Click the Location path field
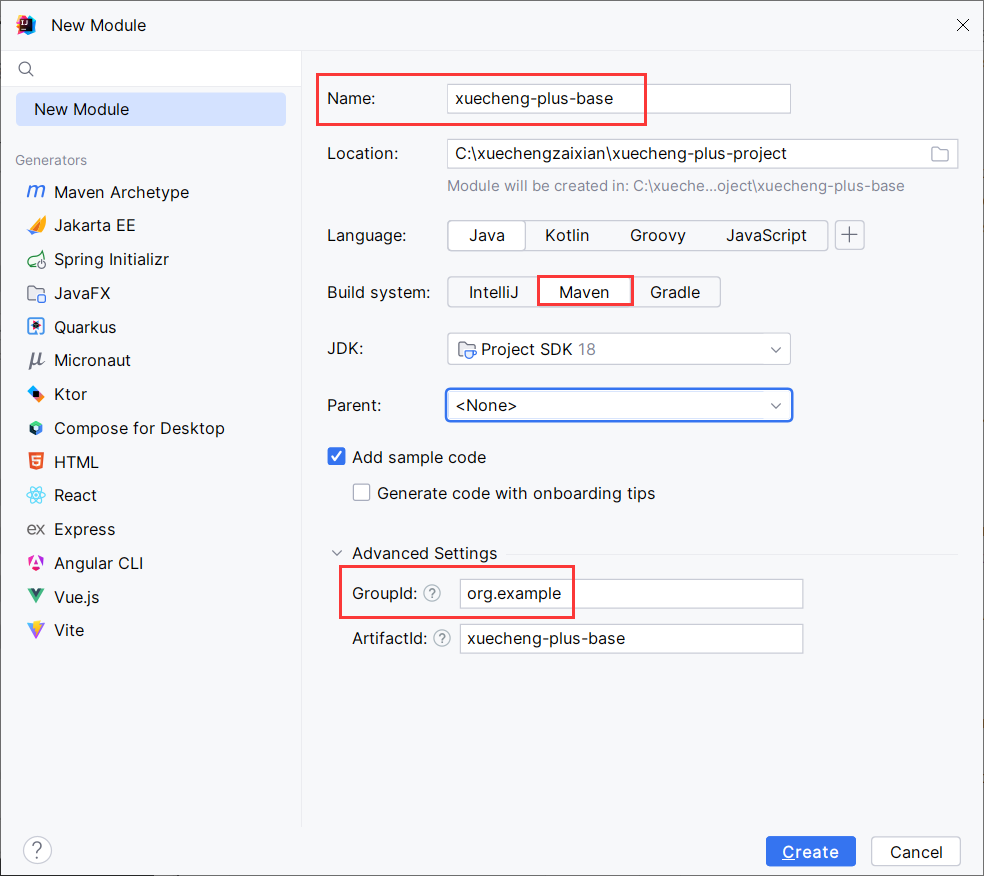984x876 pixels. coord(702,154)
